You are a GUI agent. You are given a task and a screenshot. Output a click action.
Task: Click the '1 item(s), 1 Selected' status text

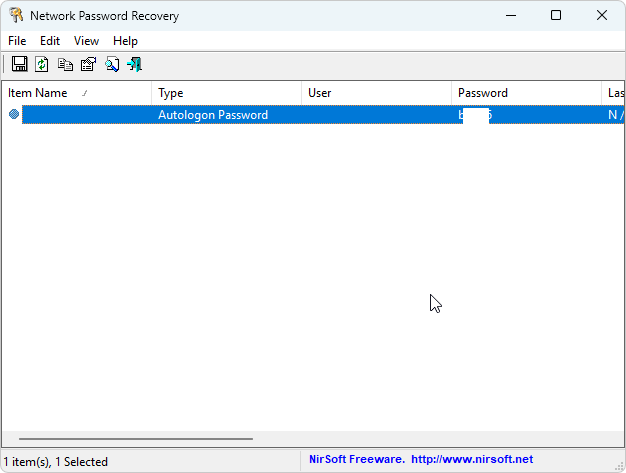tap(56, 462)
